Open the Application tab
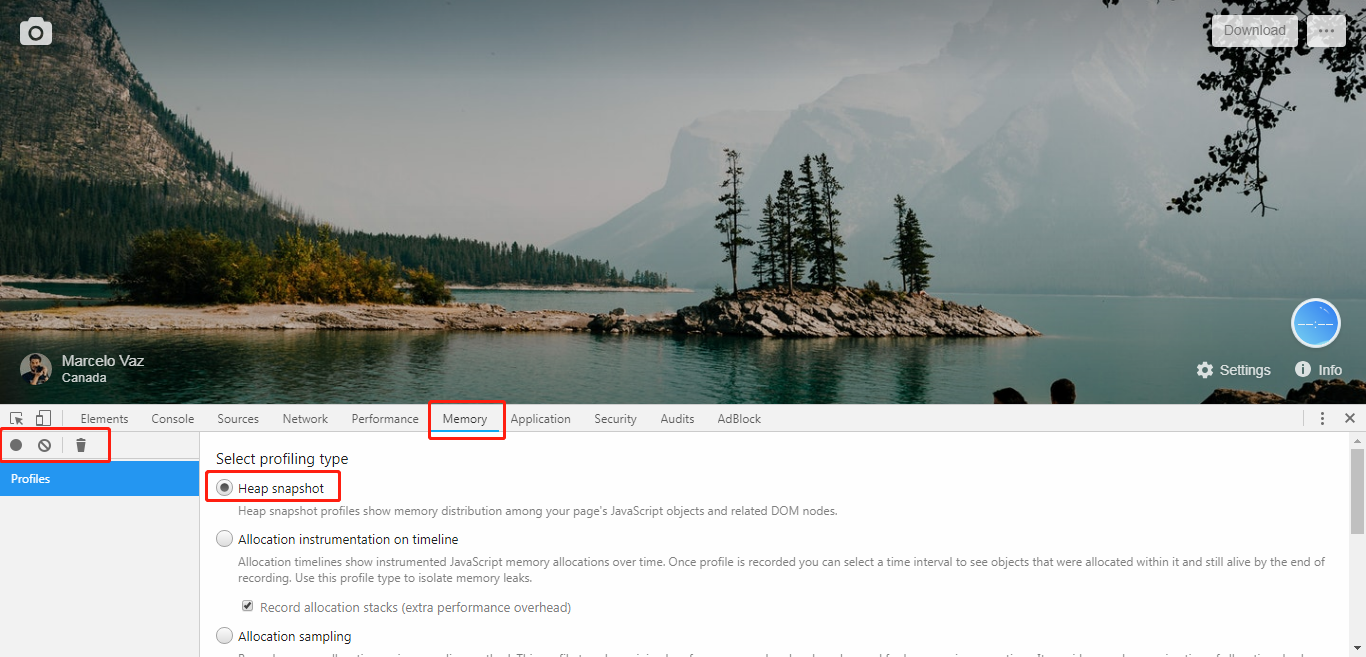Screen dimensions: 1366x657 (x=540, y=419)
